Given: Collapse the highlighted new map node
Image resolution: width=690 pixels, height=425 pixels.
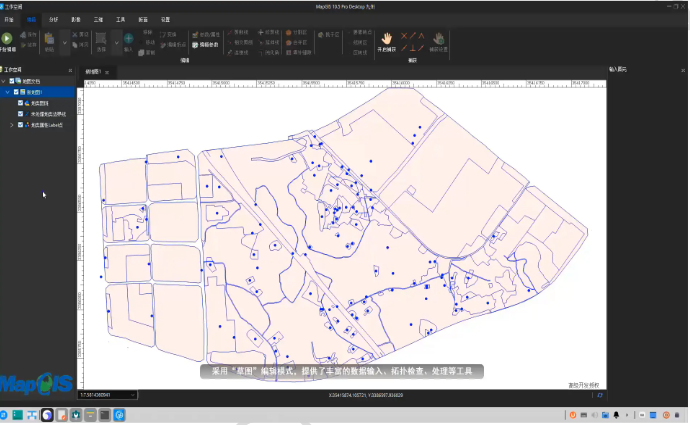Looking at the screenshot, I should pyautogui.click(x=7, y=92).
